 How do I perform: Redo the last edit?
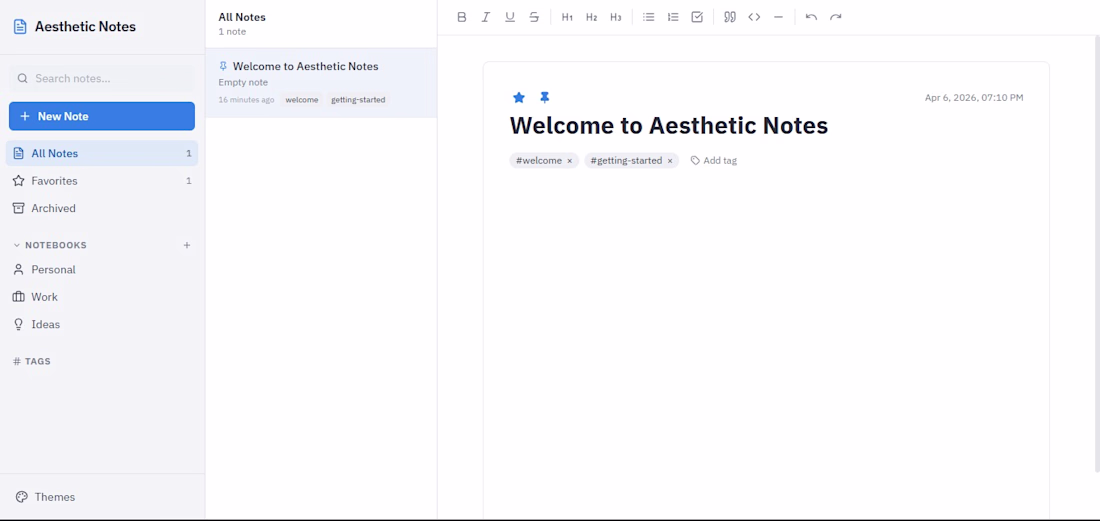click(836, 17)
